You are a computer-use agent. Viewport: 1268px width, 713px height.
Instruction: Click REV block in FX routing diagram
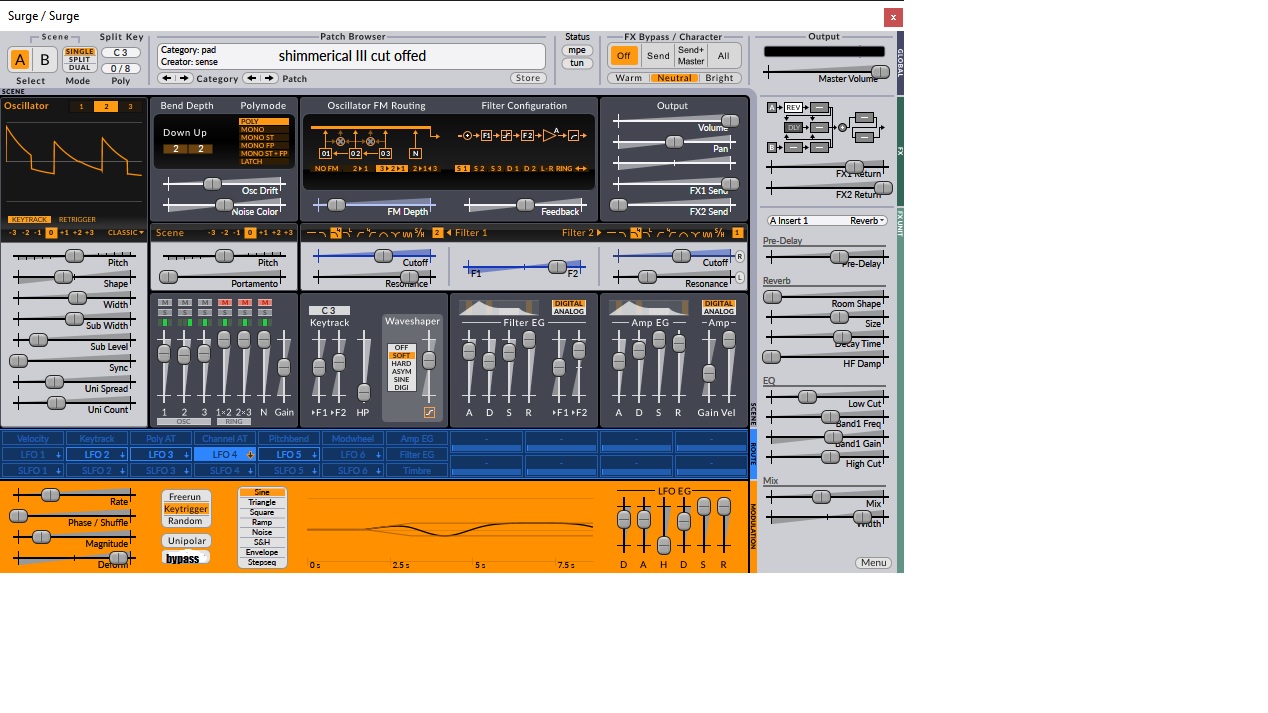(x=794, y=107)
